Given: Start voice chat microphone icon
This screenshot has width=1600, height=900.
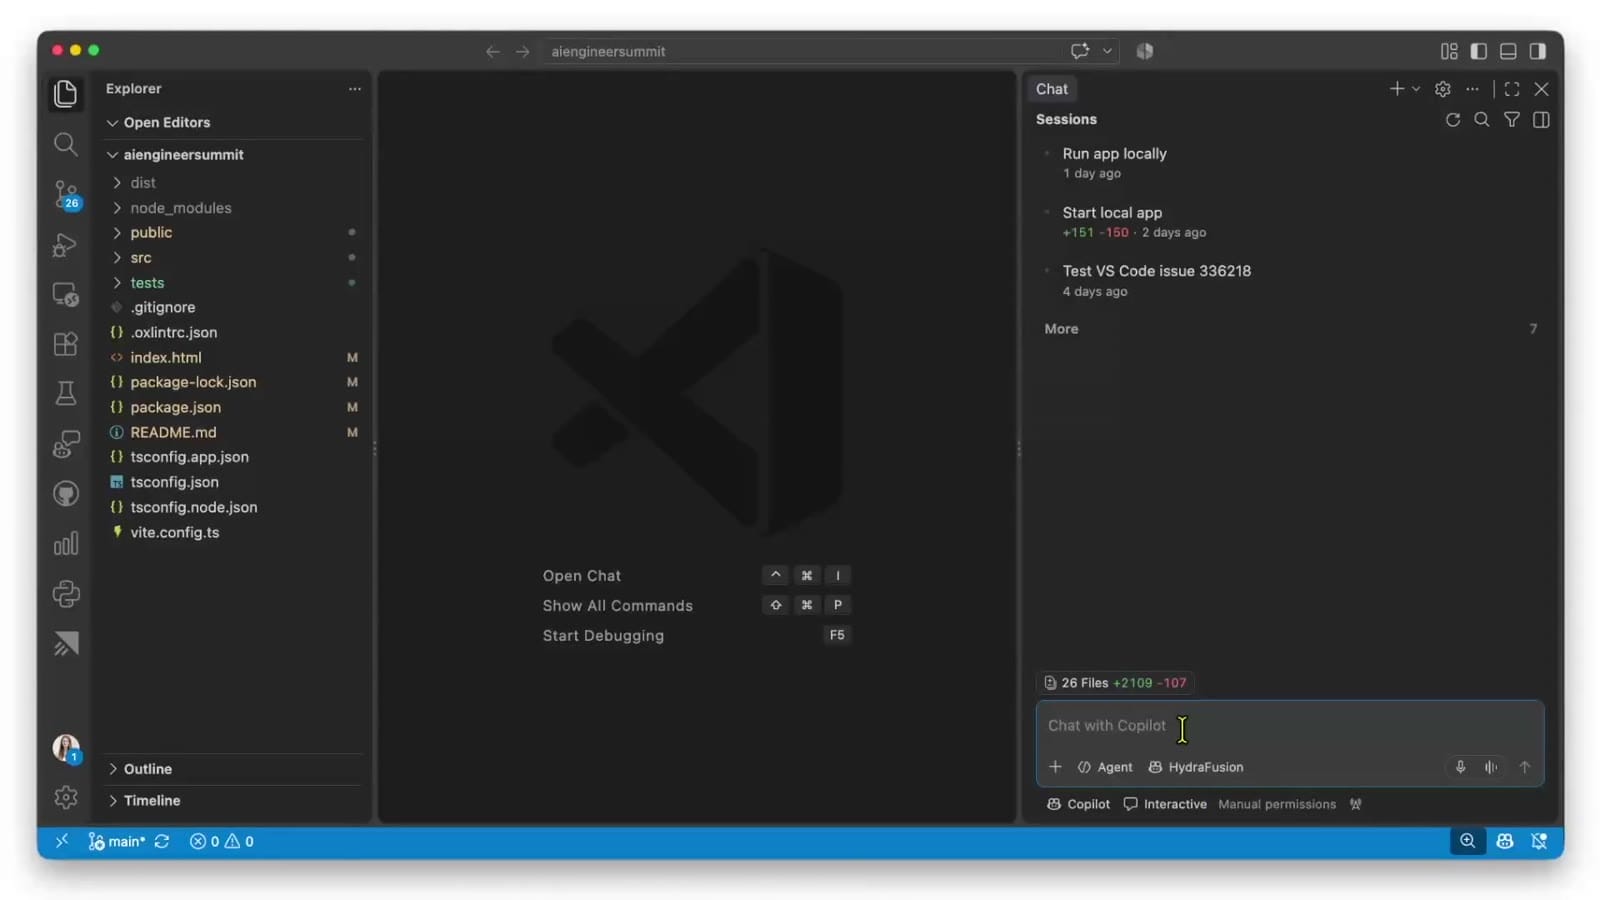Looking at the screenshot, I should click(1460, 767).
